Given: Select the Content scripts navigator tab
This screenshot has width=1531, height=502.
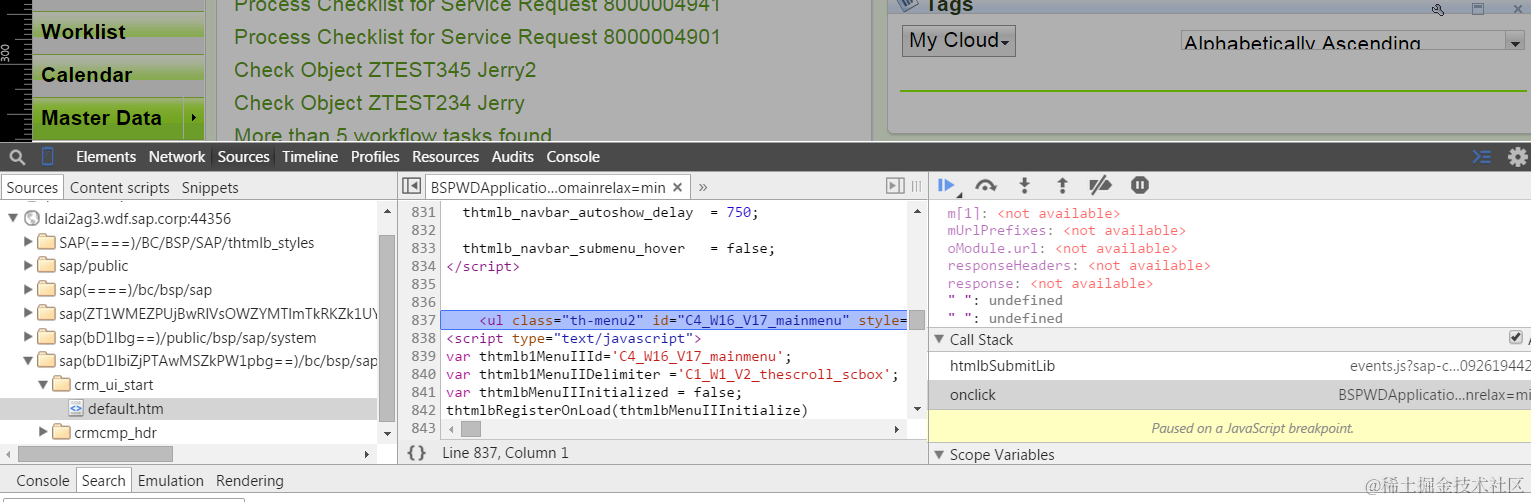Looking at the screenshot, I should click(120, 188).
